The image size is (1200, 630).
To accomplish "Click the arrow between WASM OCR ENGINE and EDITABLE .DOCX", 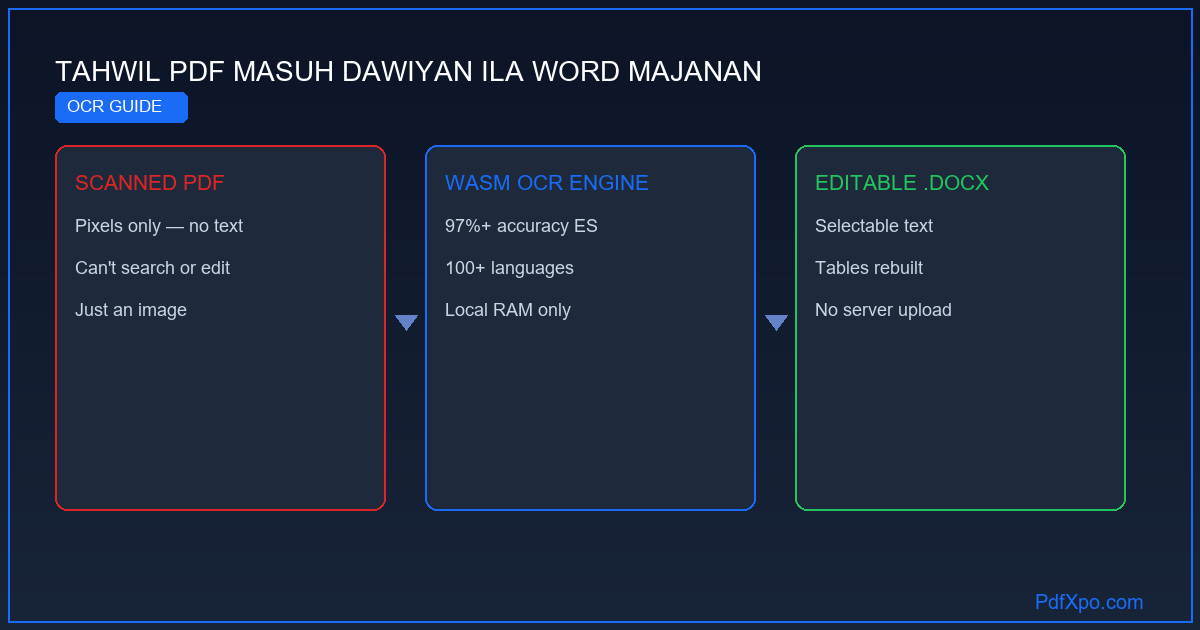I will [x=776, y=322].
